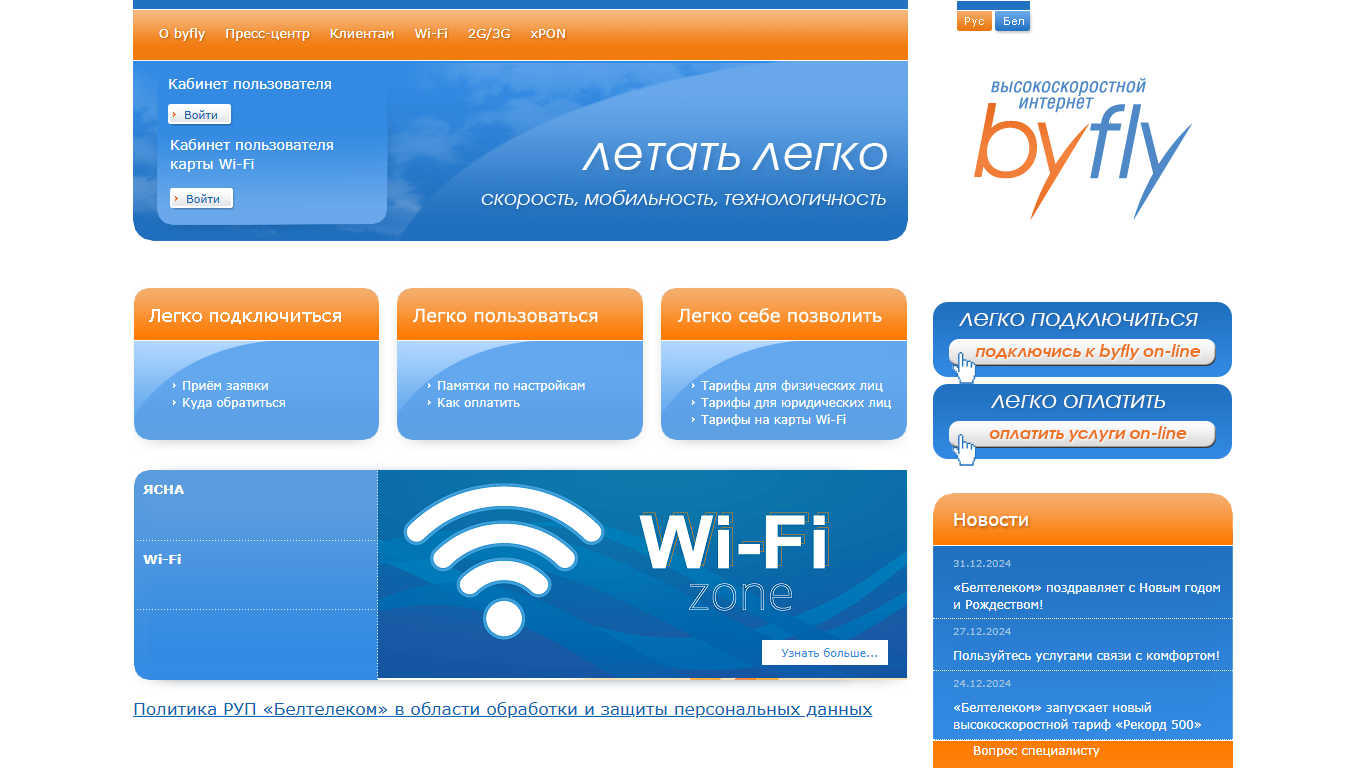Click Вопрос специалисту bar
This screenshot has height=768, width=1366.
[x=1083, y=754]
